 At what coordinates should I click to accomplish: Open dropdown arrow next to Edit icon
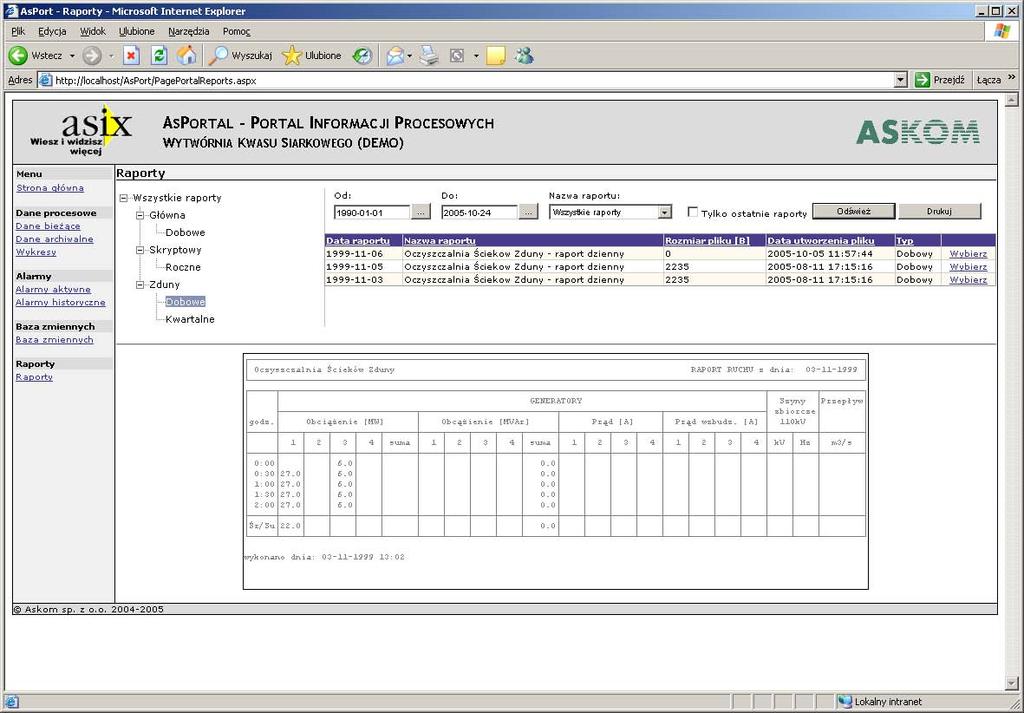pos(476,56)
